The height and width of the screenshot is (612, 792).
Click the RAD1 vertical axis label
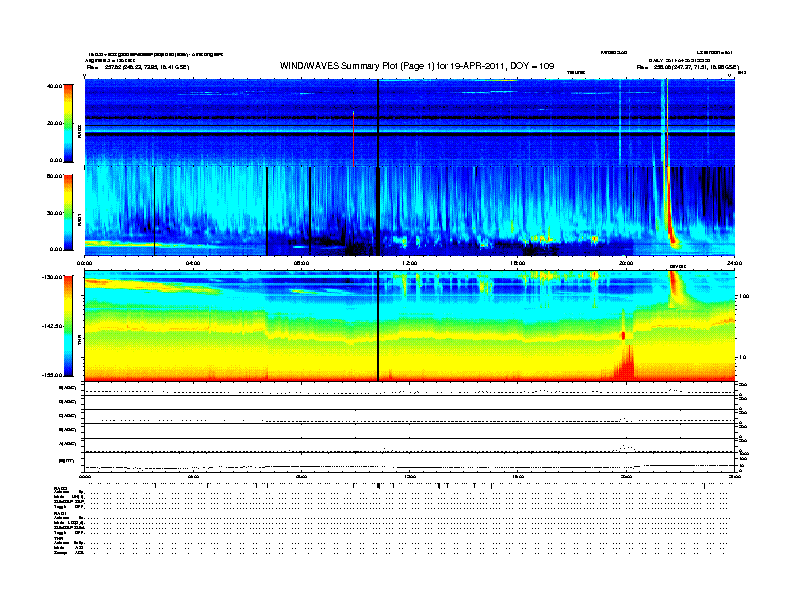pos(79,219)
